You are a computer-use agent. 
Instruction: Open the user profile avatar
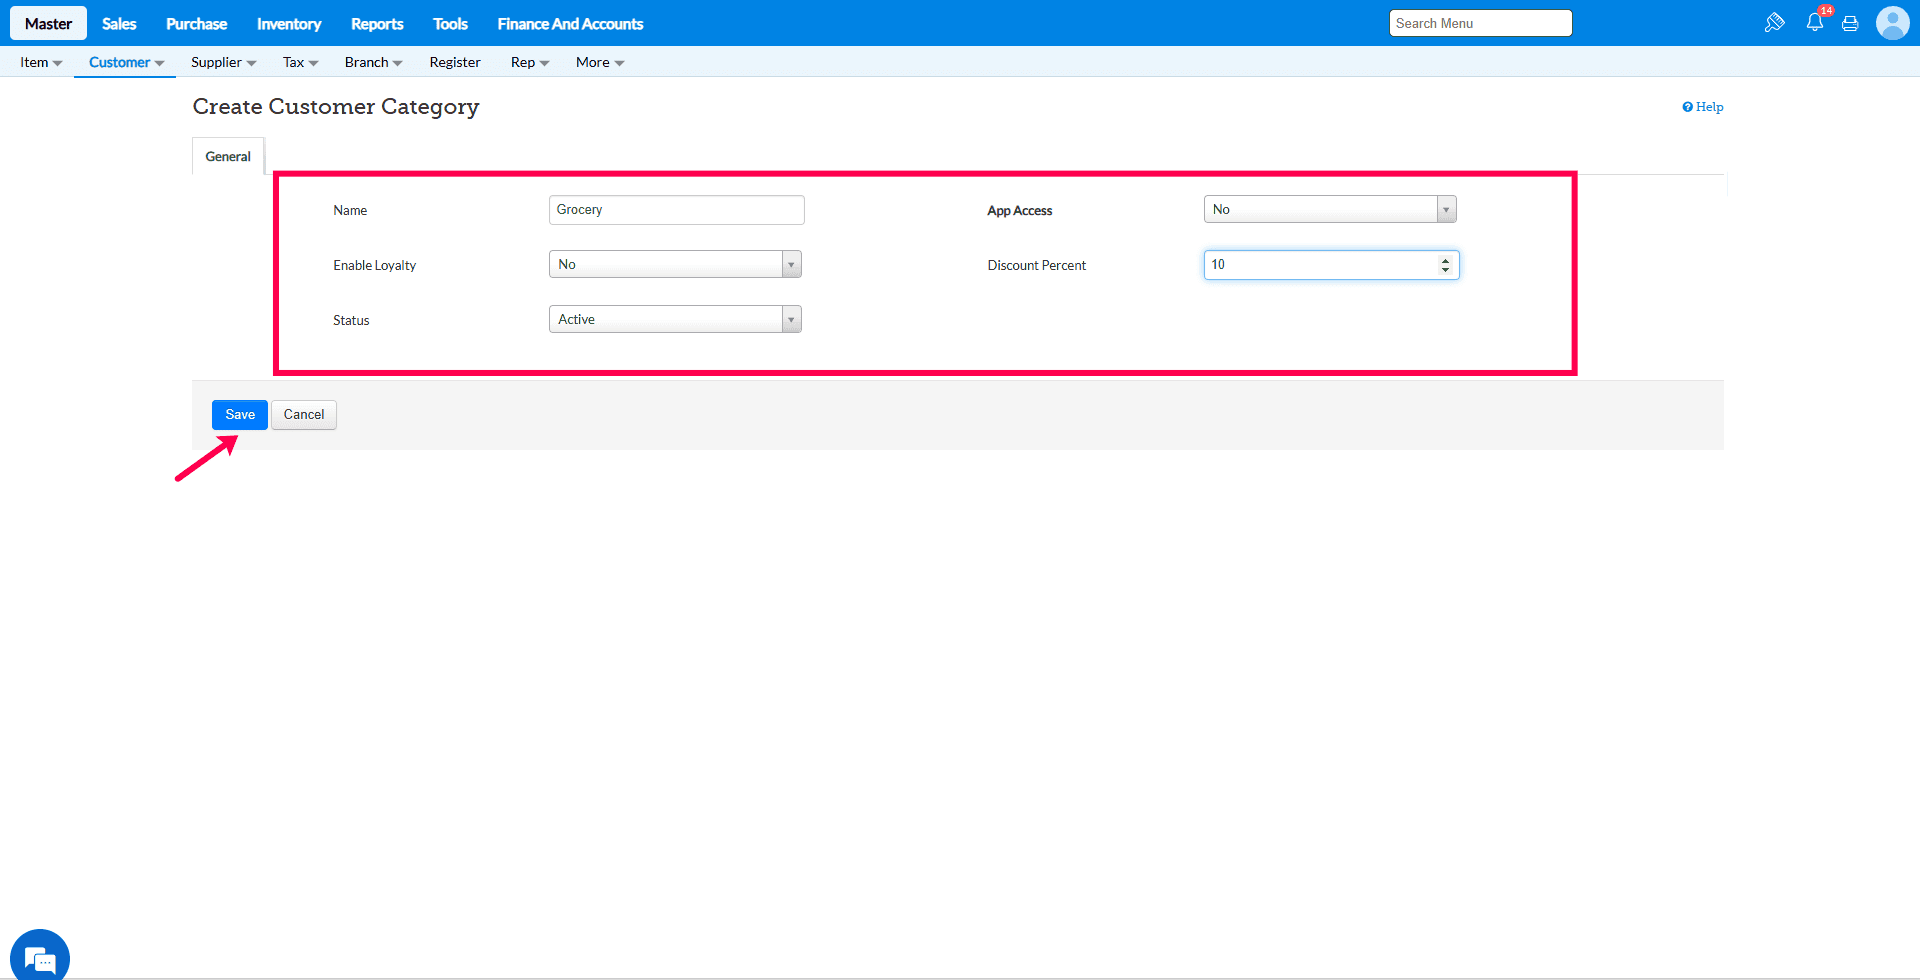1892,23
